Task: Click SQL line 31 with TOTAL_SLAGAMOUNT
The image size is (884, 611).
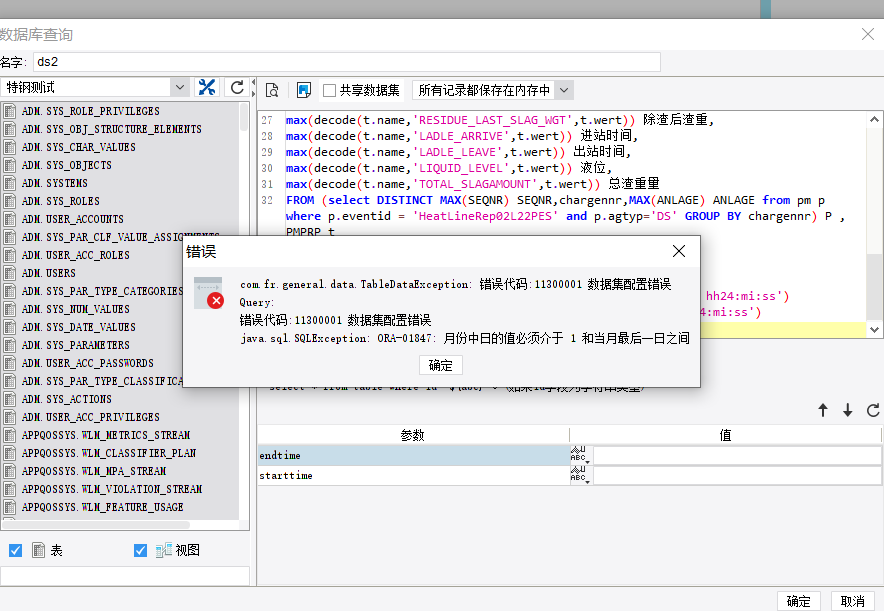Action: click(472, 184)
